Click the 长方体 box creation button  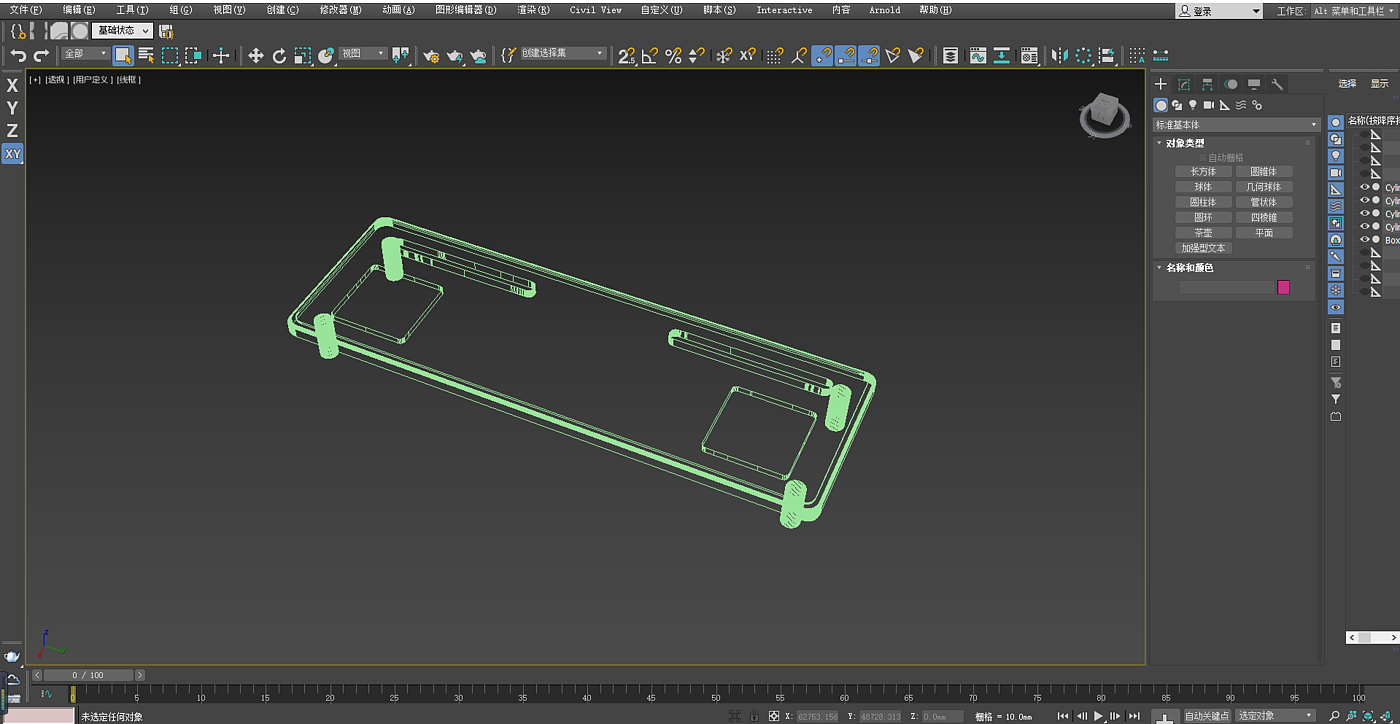point(1203,172)
